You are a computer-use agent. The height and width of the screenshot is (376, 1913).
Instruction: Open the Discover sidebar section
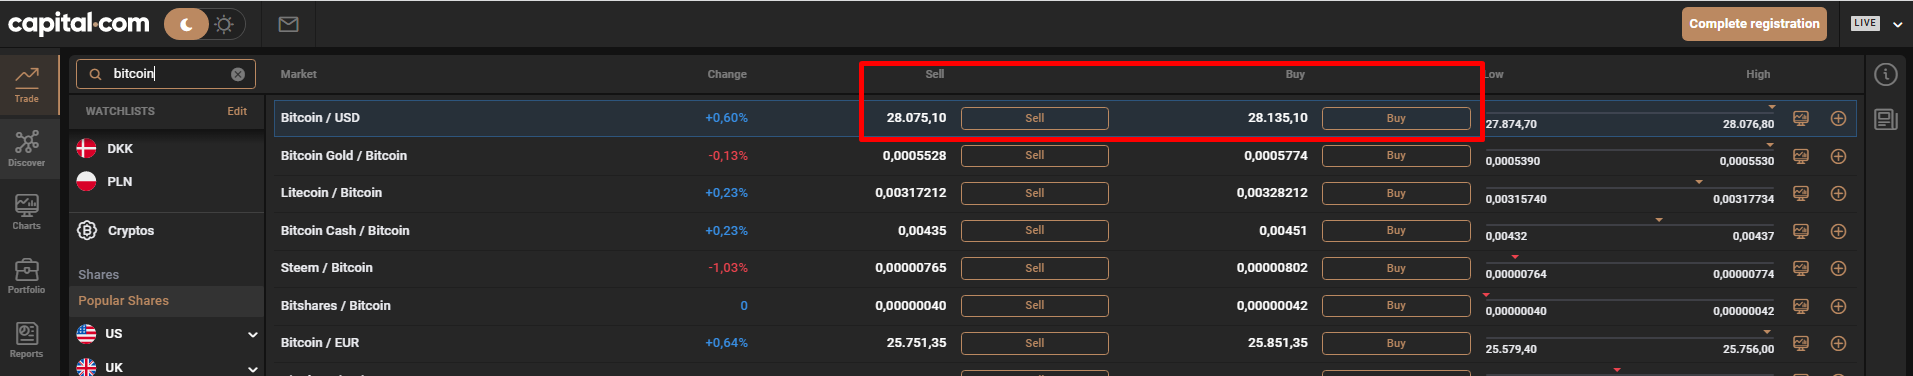click(x=27, y=148)
